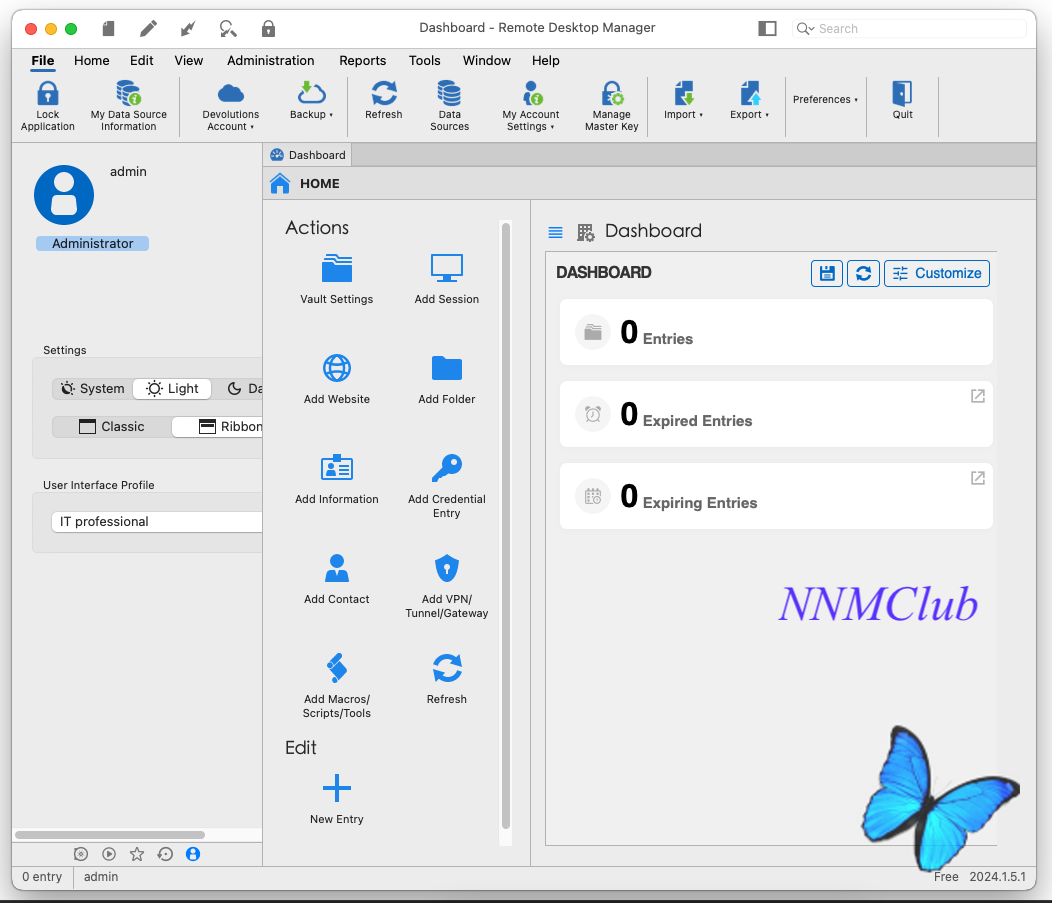Open the Reports menu
This screenshot has height=903, width=1052.
pos(362,60)
